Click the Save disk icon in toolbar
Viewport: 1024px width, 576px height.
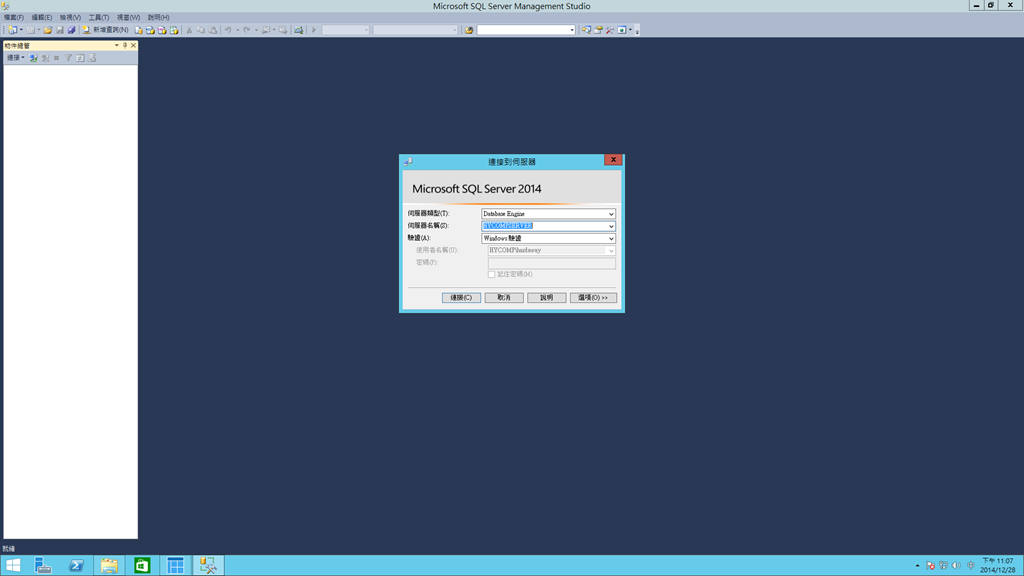pos(60,30)
